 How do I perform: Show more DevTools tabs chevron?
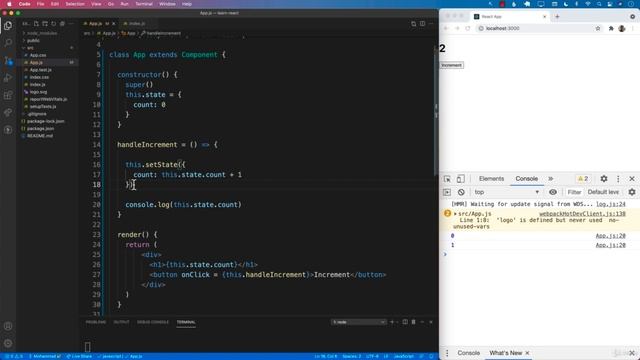point(551,179)
